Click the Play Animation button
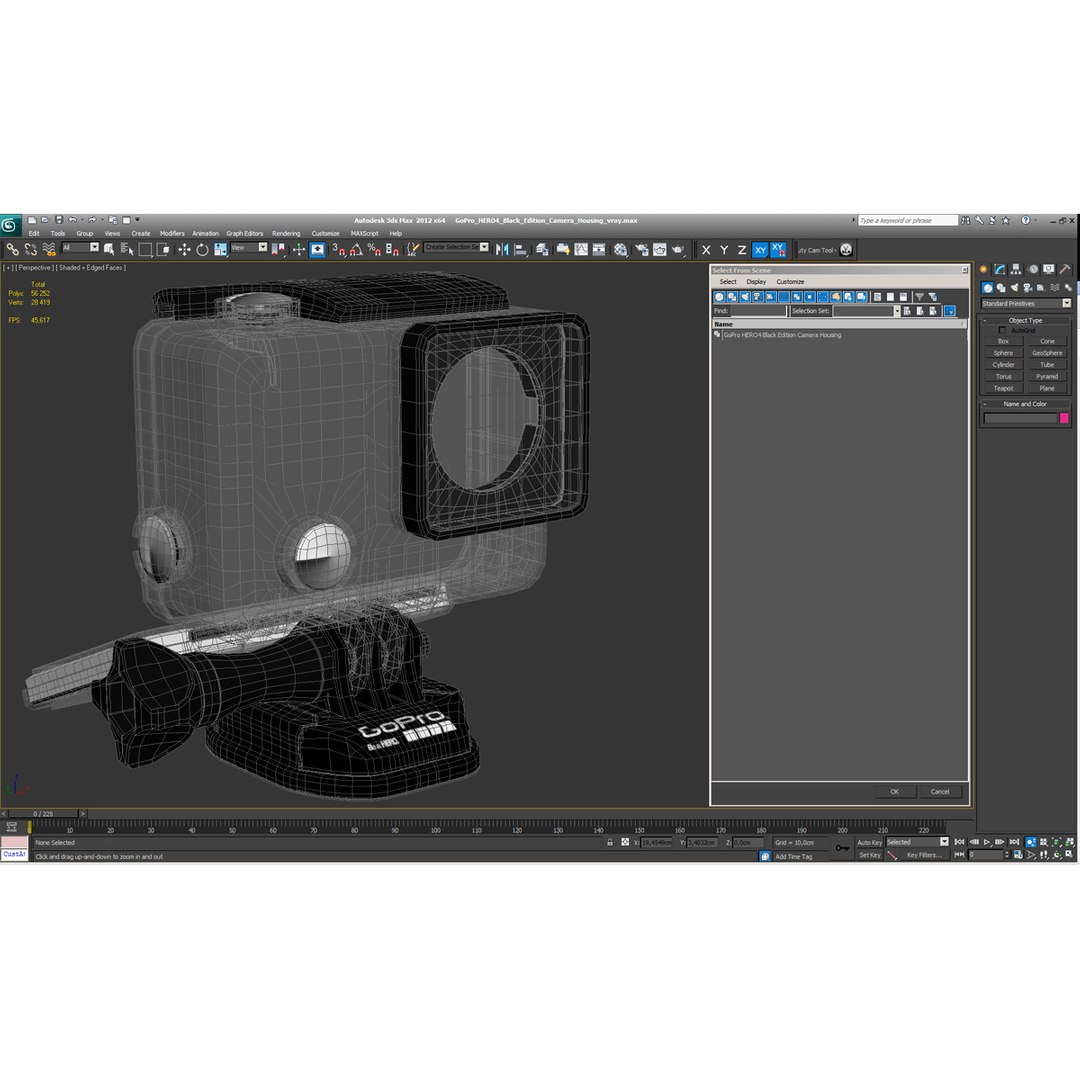Image resolution: width=1080 pixels, height=1080 pixels. [987, 842]
